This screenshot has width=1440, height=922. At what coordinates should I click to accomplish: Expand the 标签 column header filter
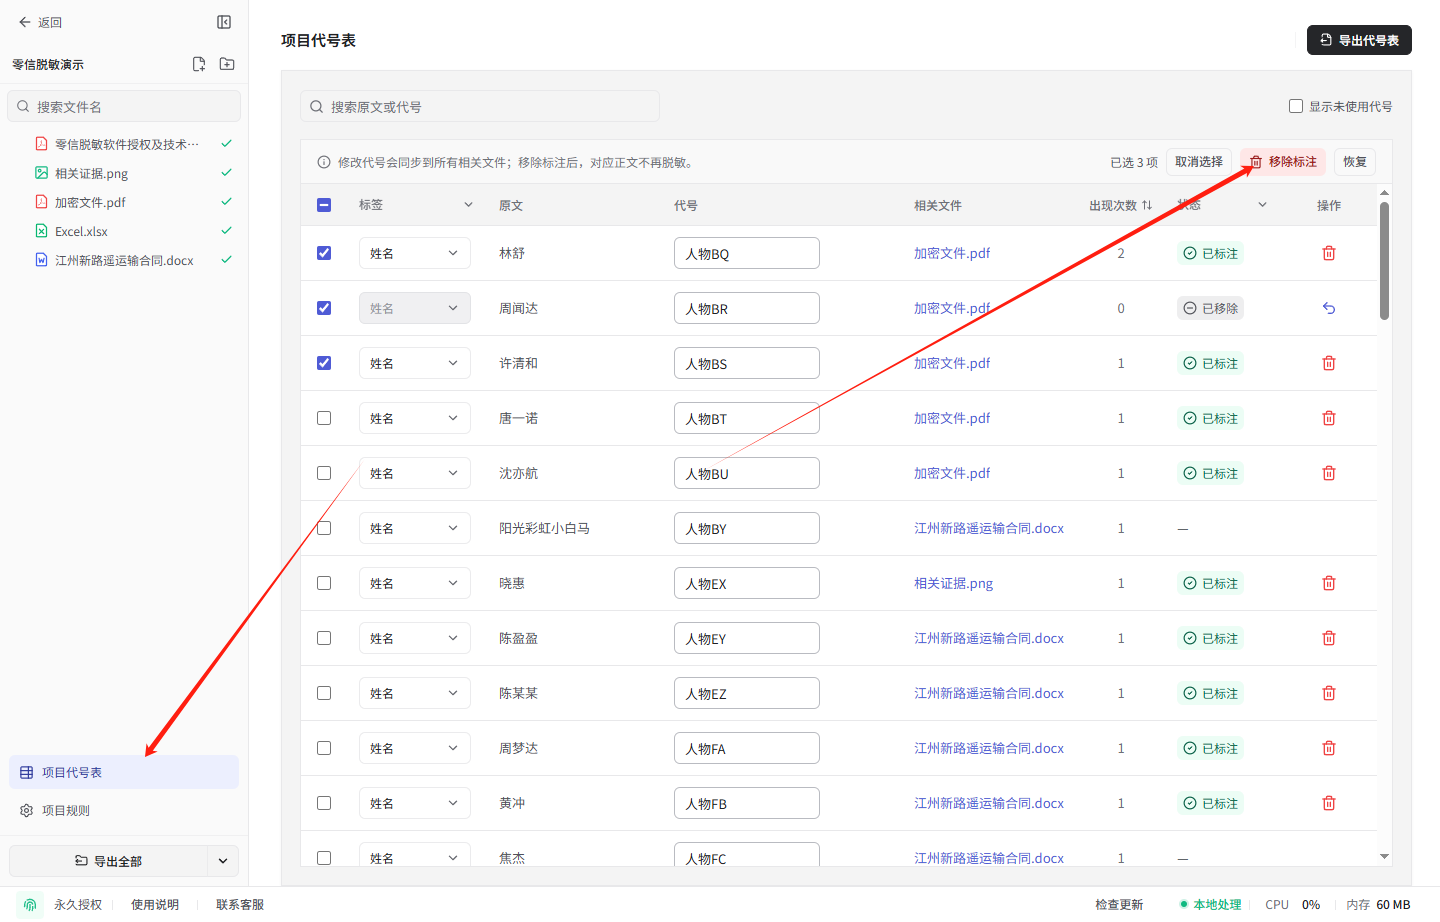tap(468, 205)
